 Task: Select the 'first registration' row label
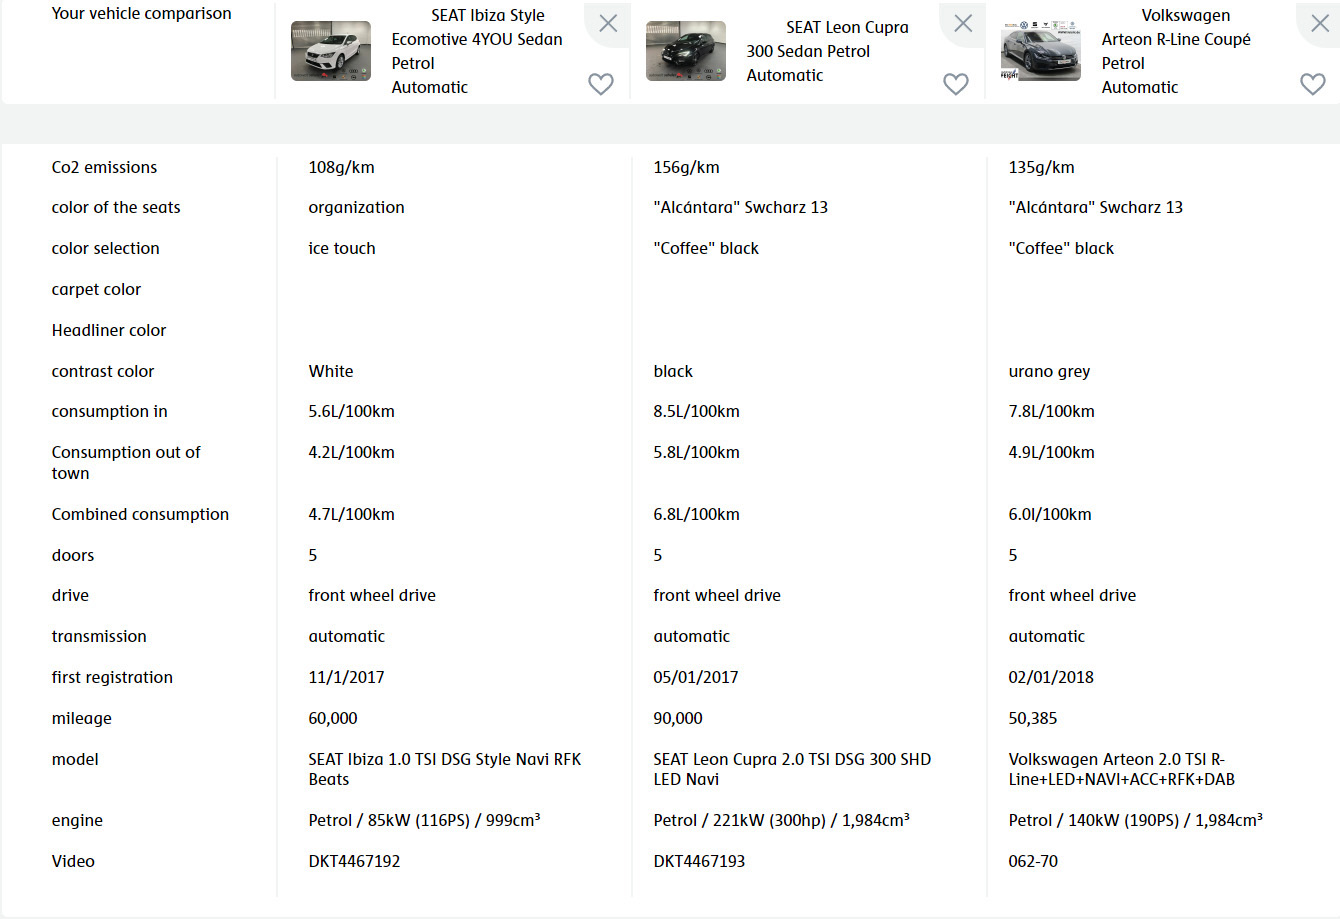click(112, 678)
